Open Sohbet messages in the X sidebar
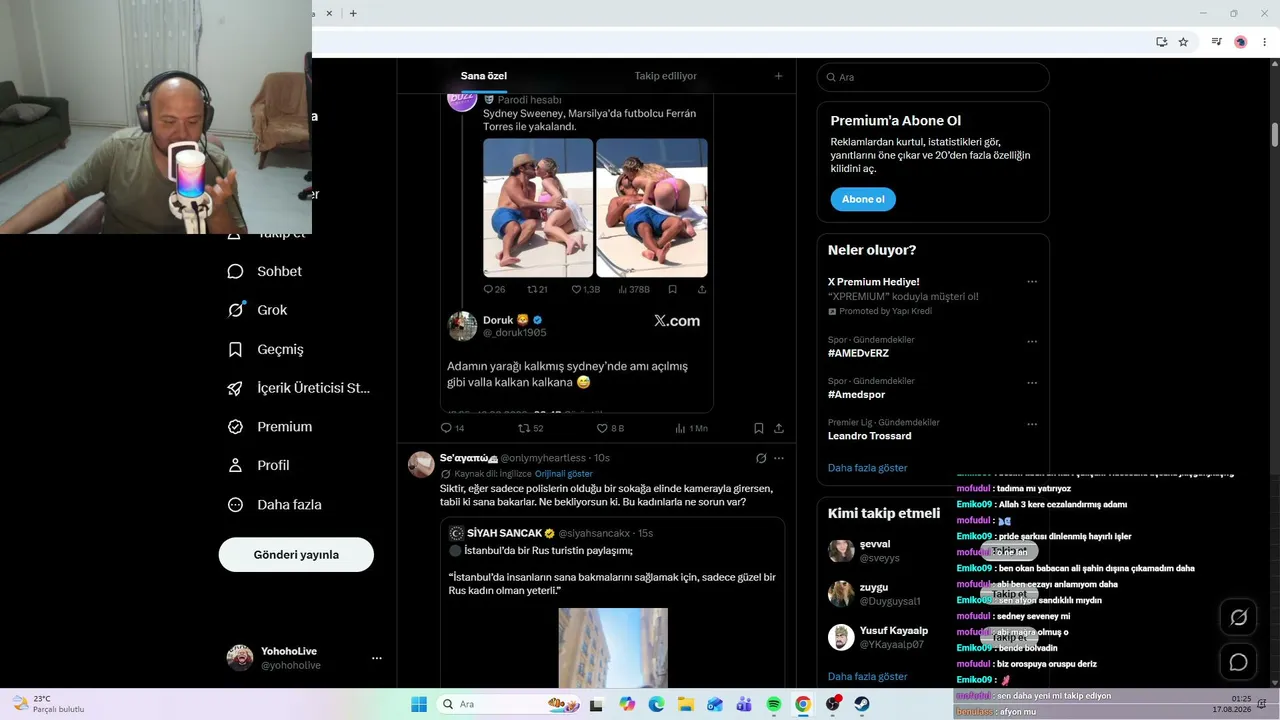This screenshot has height=720, width=1280. point(264,271)
